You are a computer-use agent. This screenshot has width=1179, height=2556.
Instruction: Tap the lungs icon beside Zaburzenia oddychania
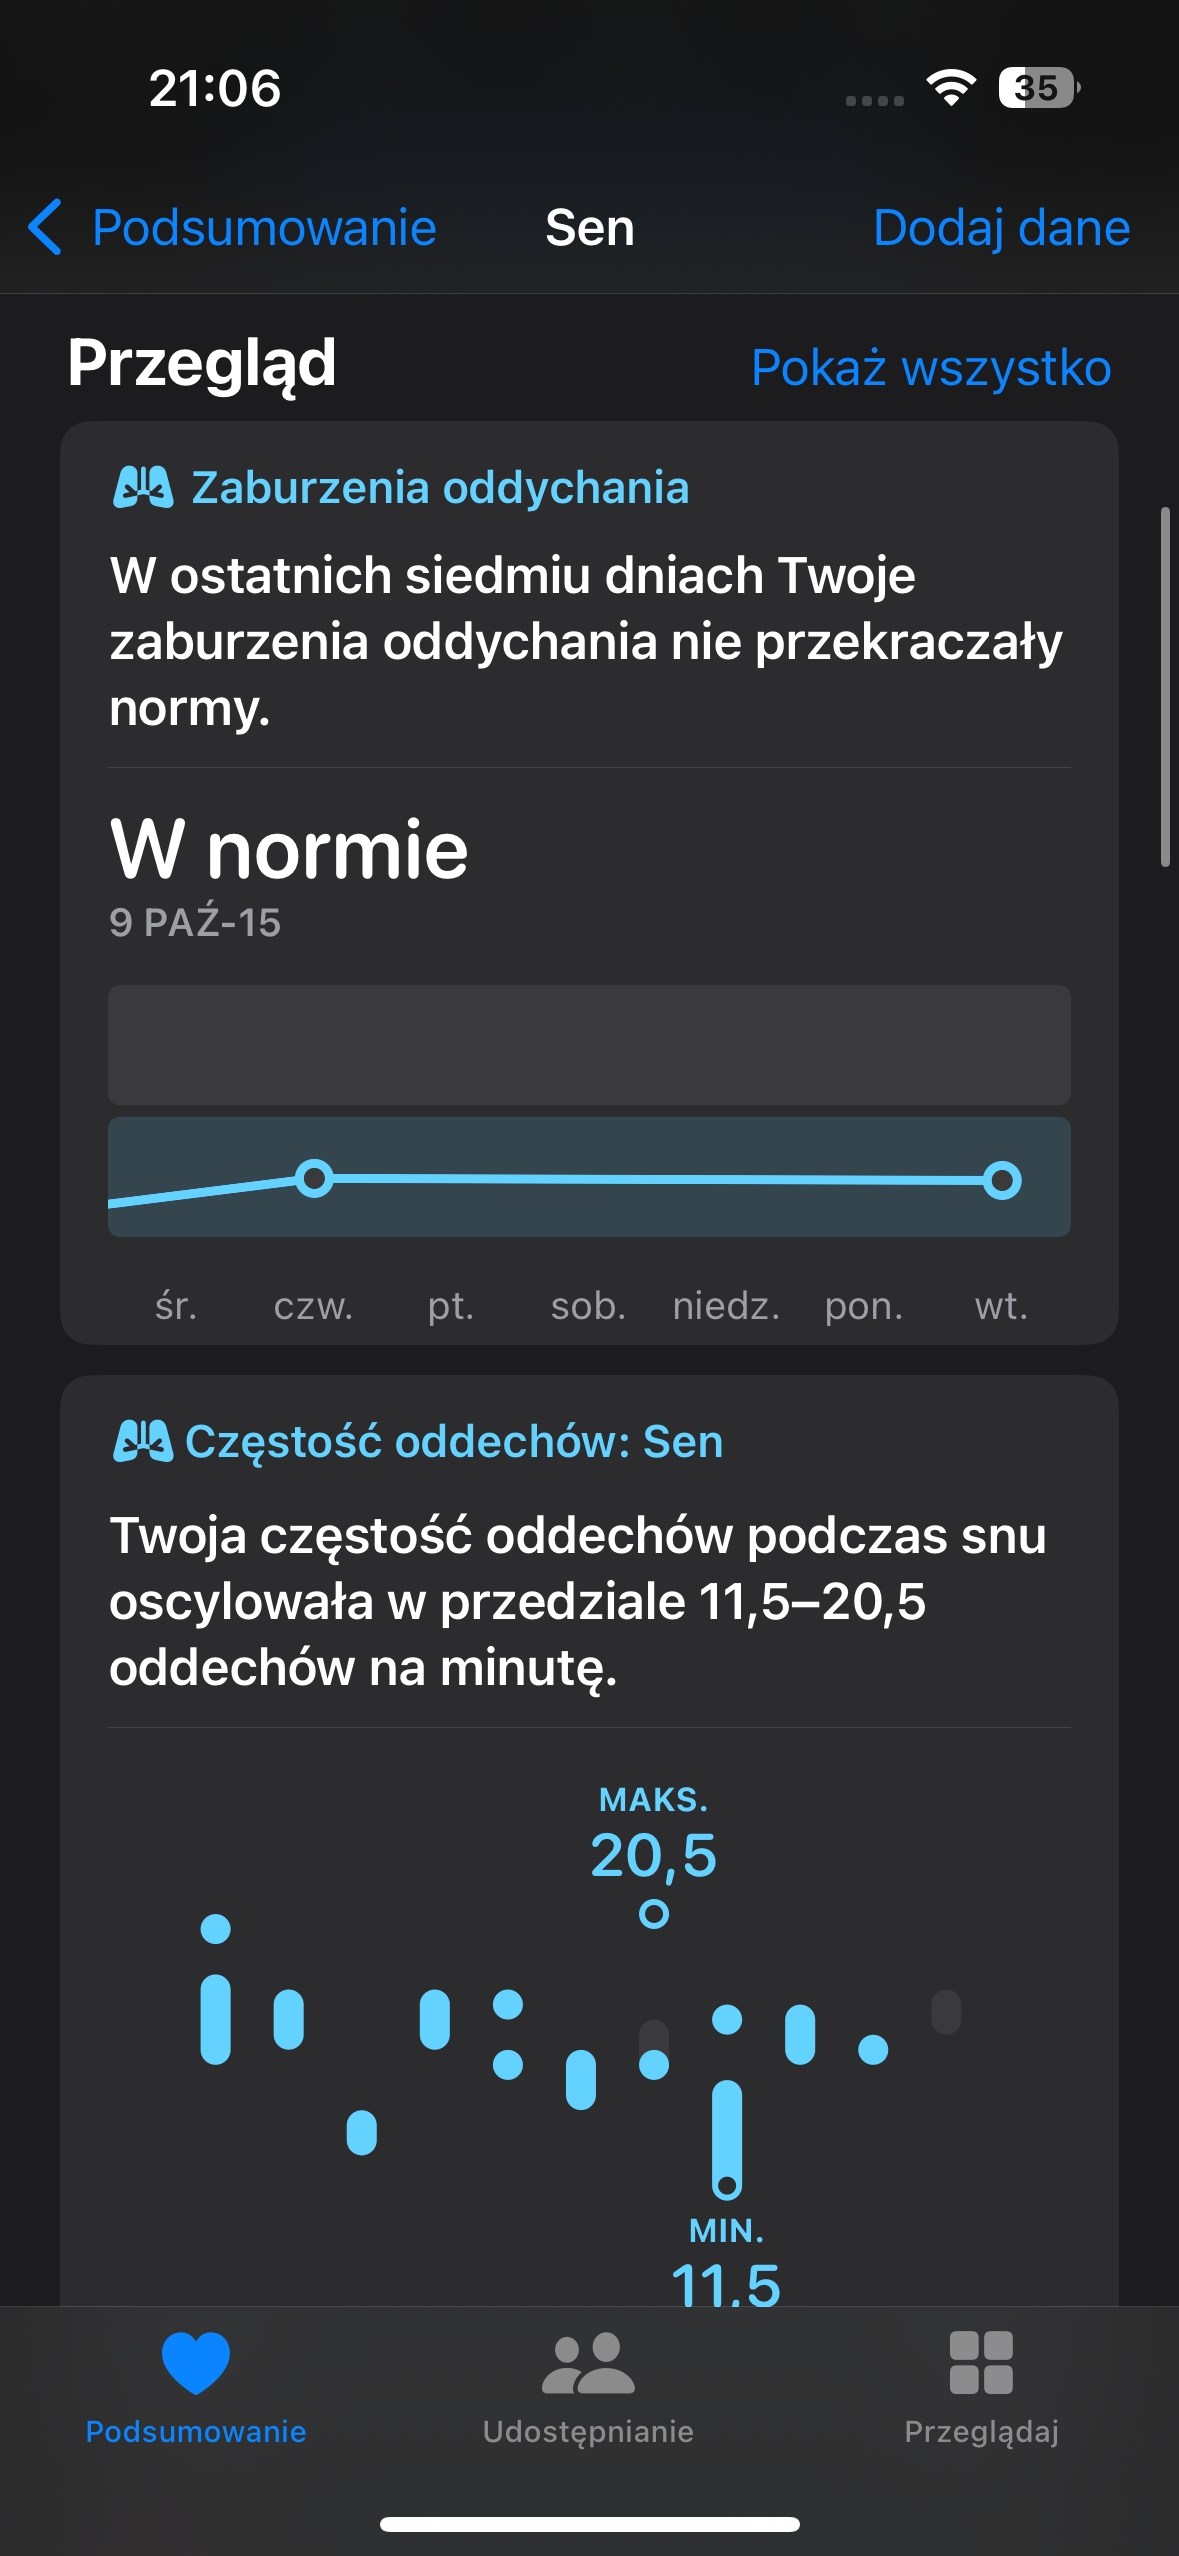(143, 488)
